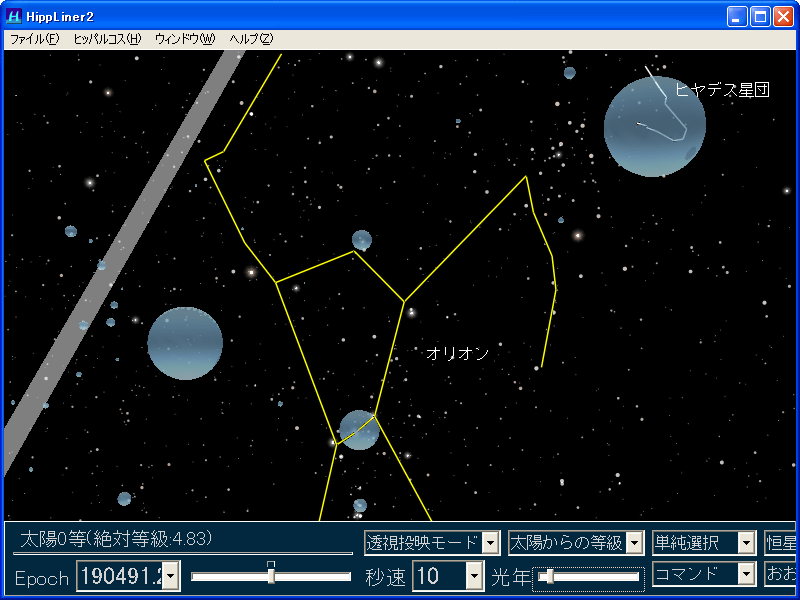Open the ヒッパルコス(H) menu
This screenshot has width=800, height=600.
(x=107, y=39)
